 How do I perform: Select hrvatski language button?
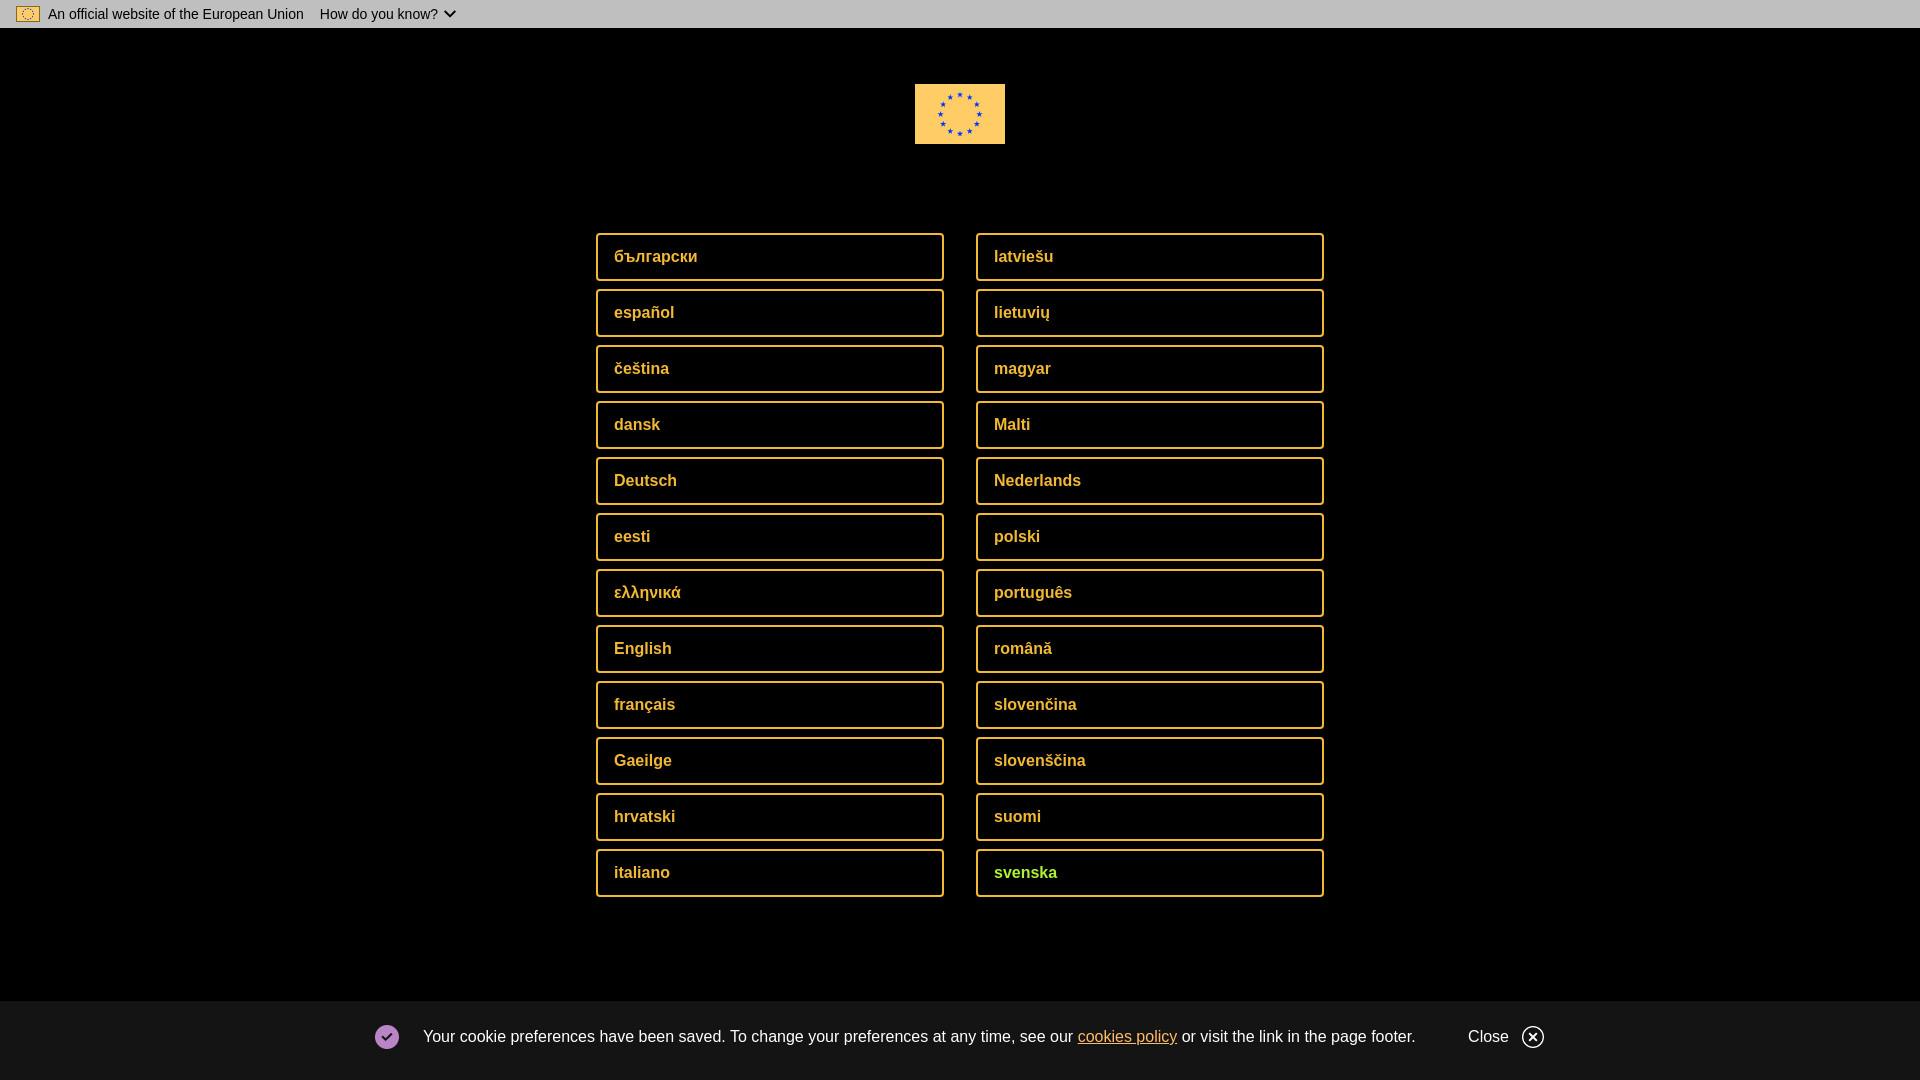click(x=770, y=817)
